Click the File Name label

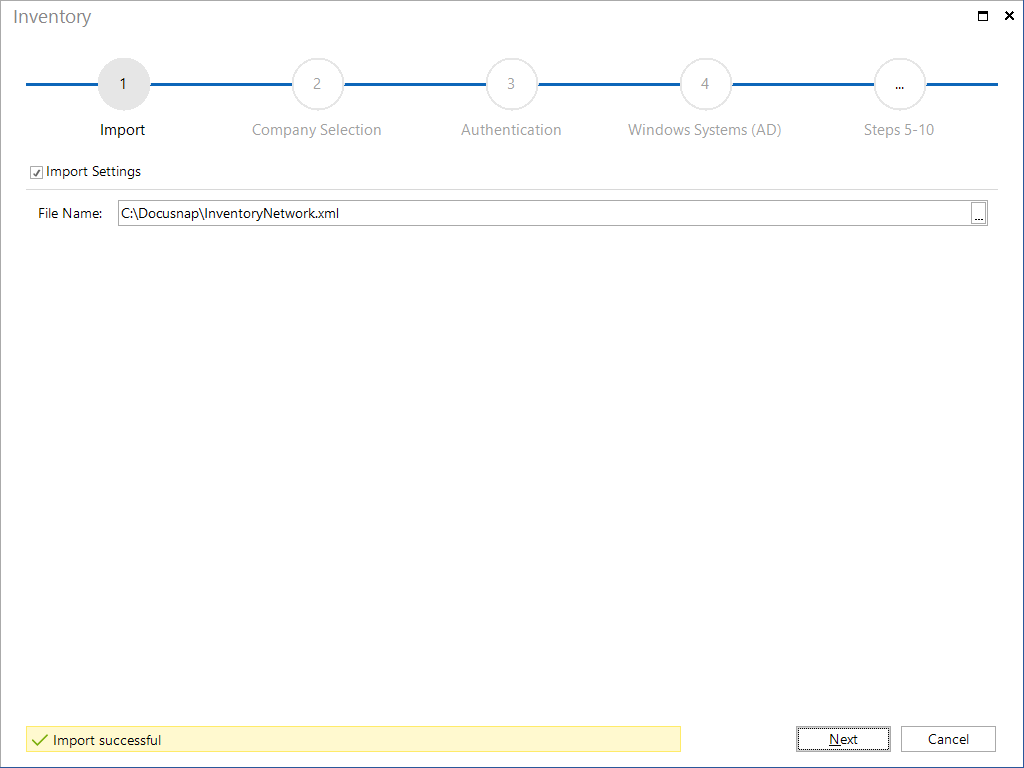point(70,214)
